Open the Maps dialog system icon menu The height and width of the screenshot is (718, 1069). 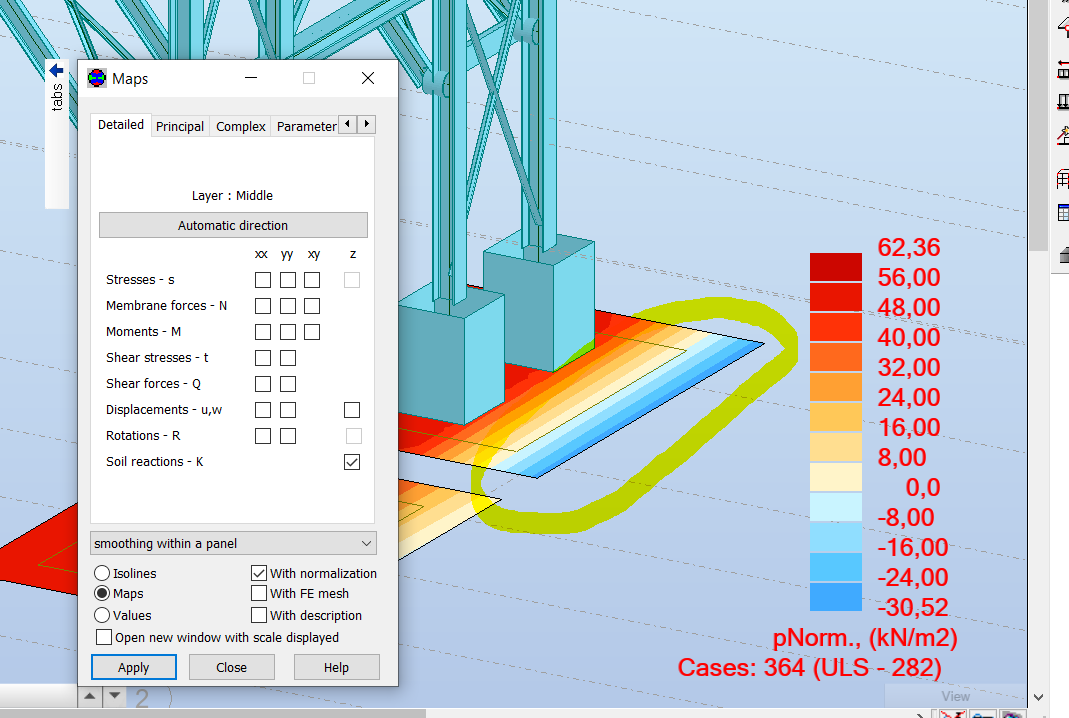pyautogui.click(x=97, y=78)
